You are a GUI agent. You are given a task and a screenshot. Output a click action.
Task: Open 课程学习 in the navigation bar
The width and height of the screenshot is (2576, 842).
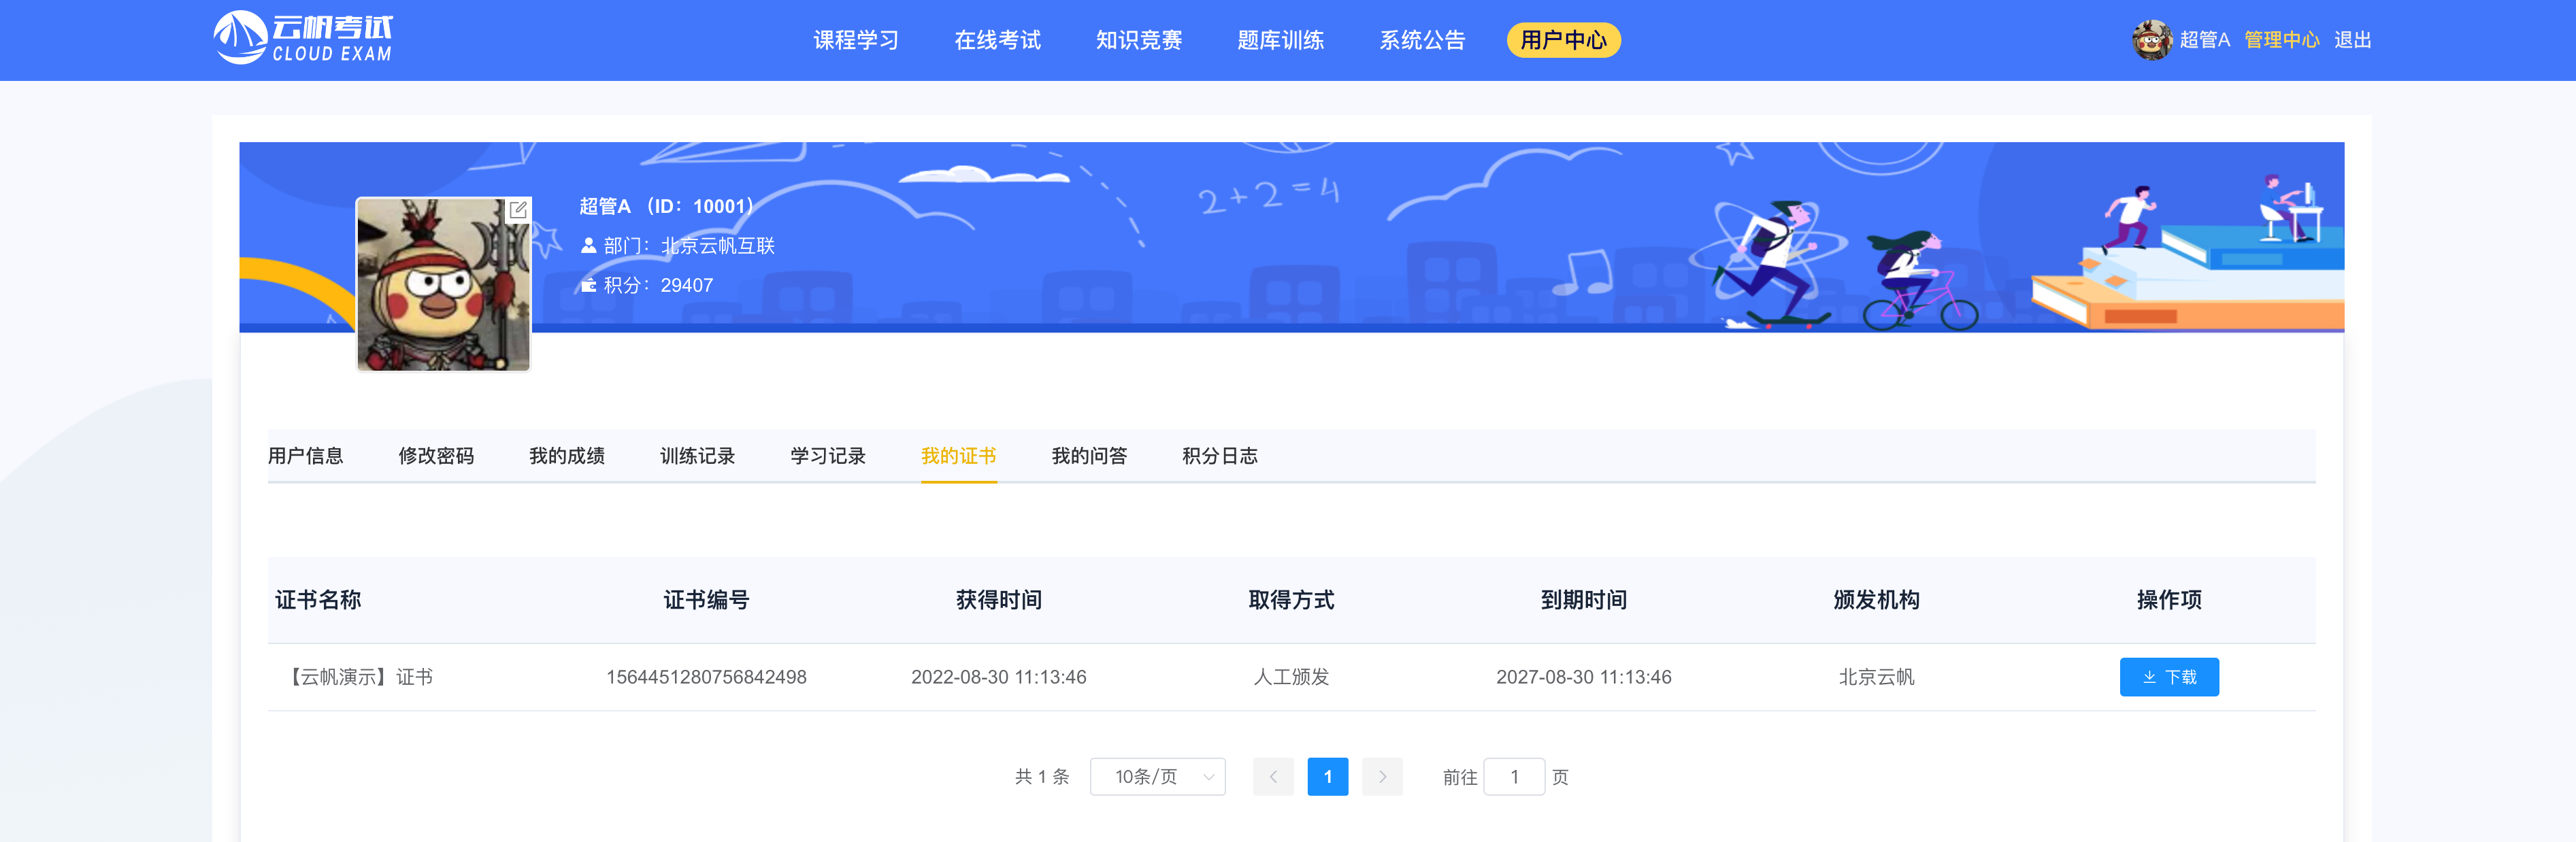point(856,40)
